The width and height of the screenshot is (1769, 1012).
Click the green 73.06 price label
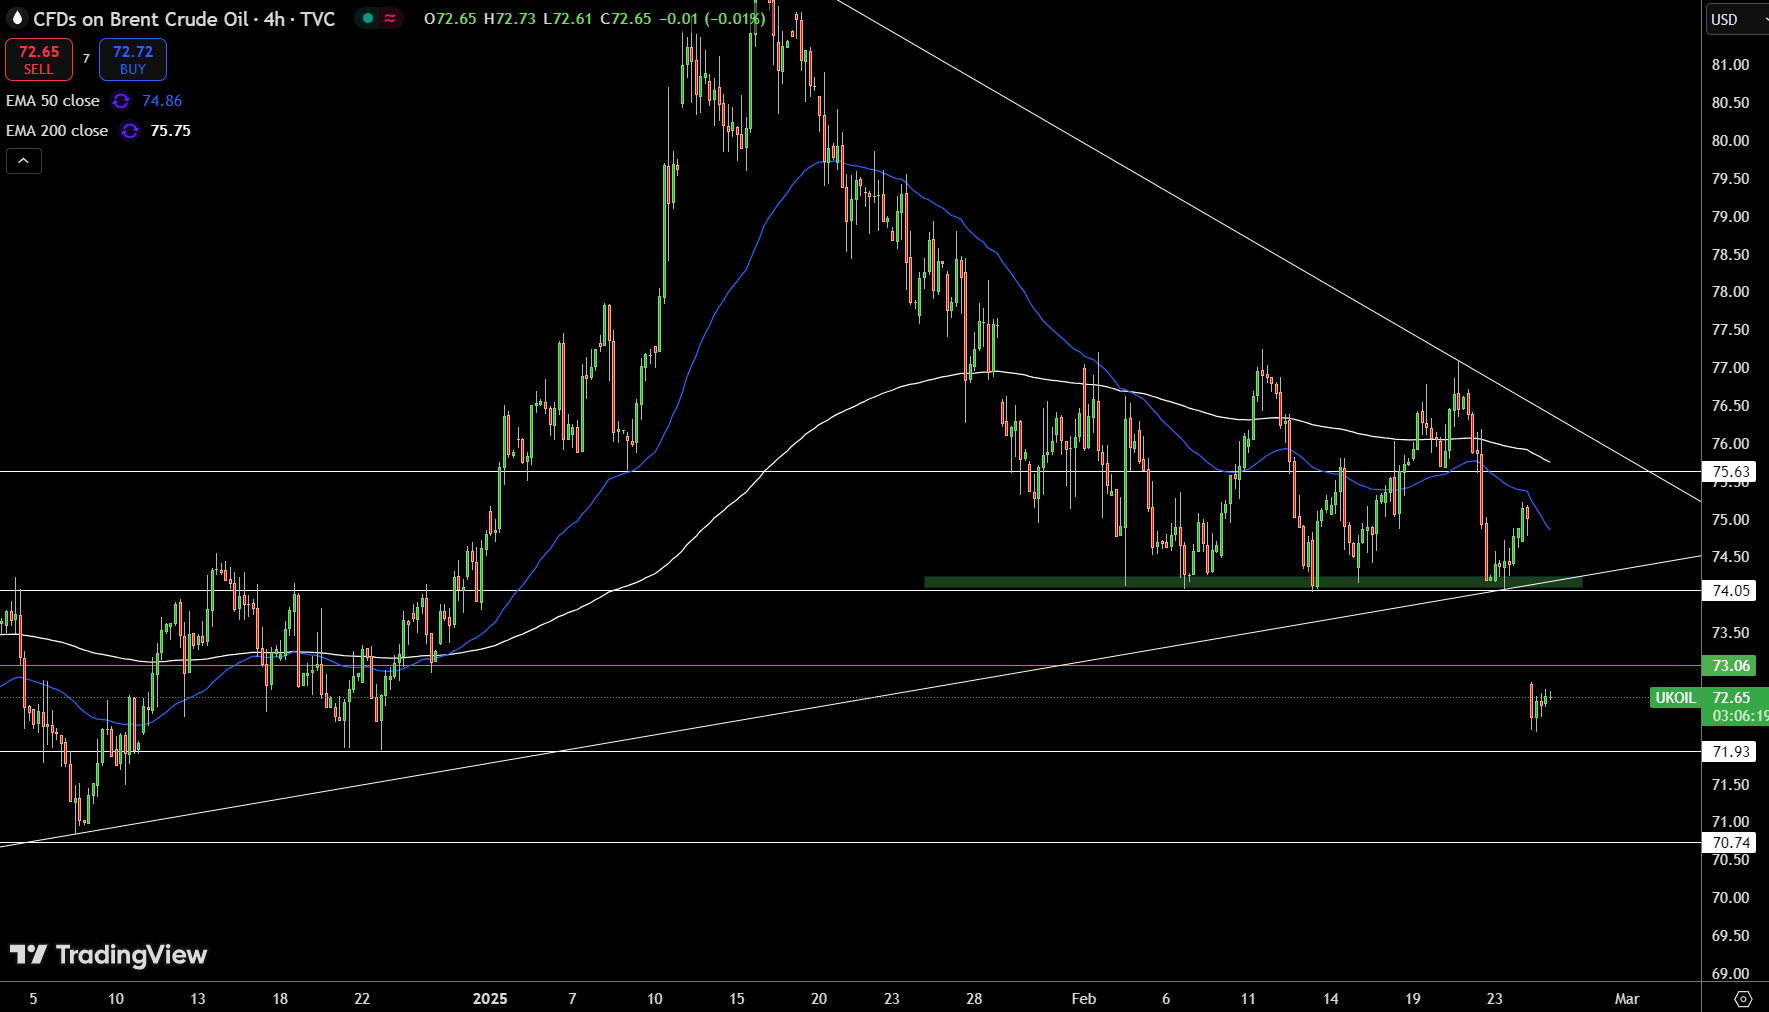[1731, 666]
